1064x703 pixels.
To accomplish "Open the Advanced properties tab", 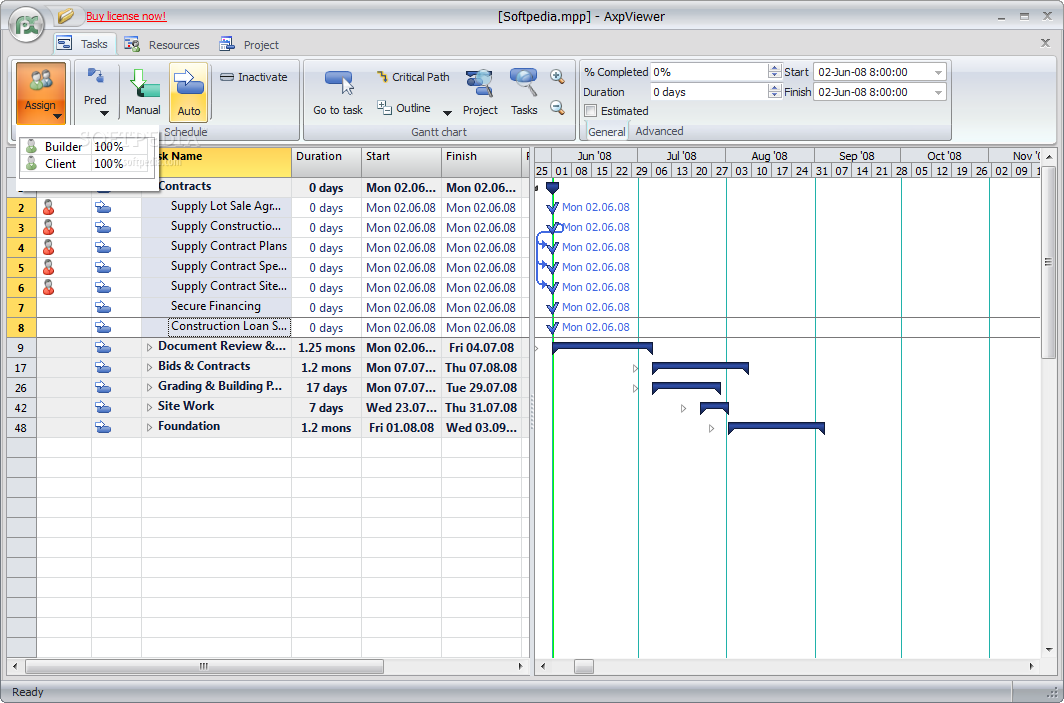I will click(x=659, y=131).
